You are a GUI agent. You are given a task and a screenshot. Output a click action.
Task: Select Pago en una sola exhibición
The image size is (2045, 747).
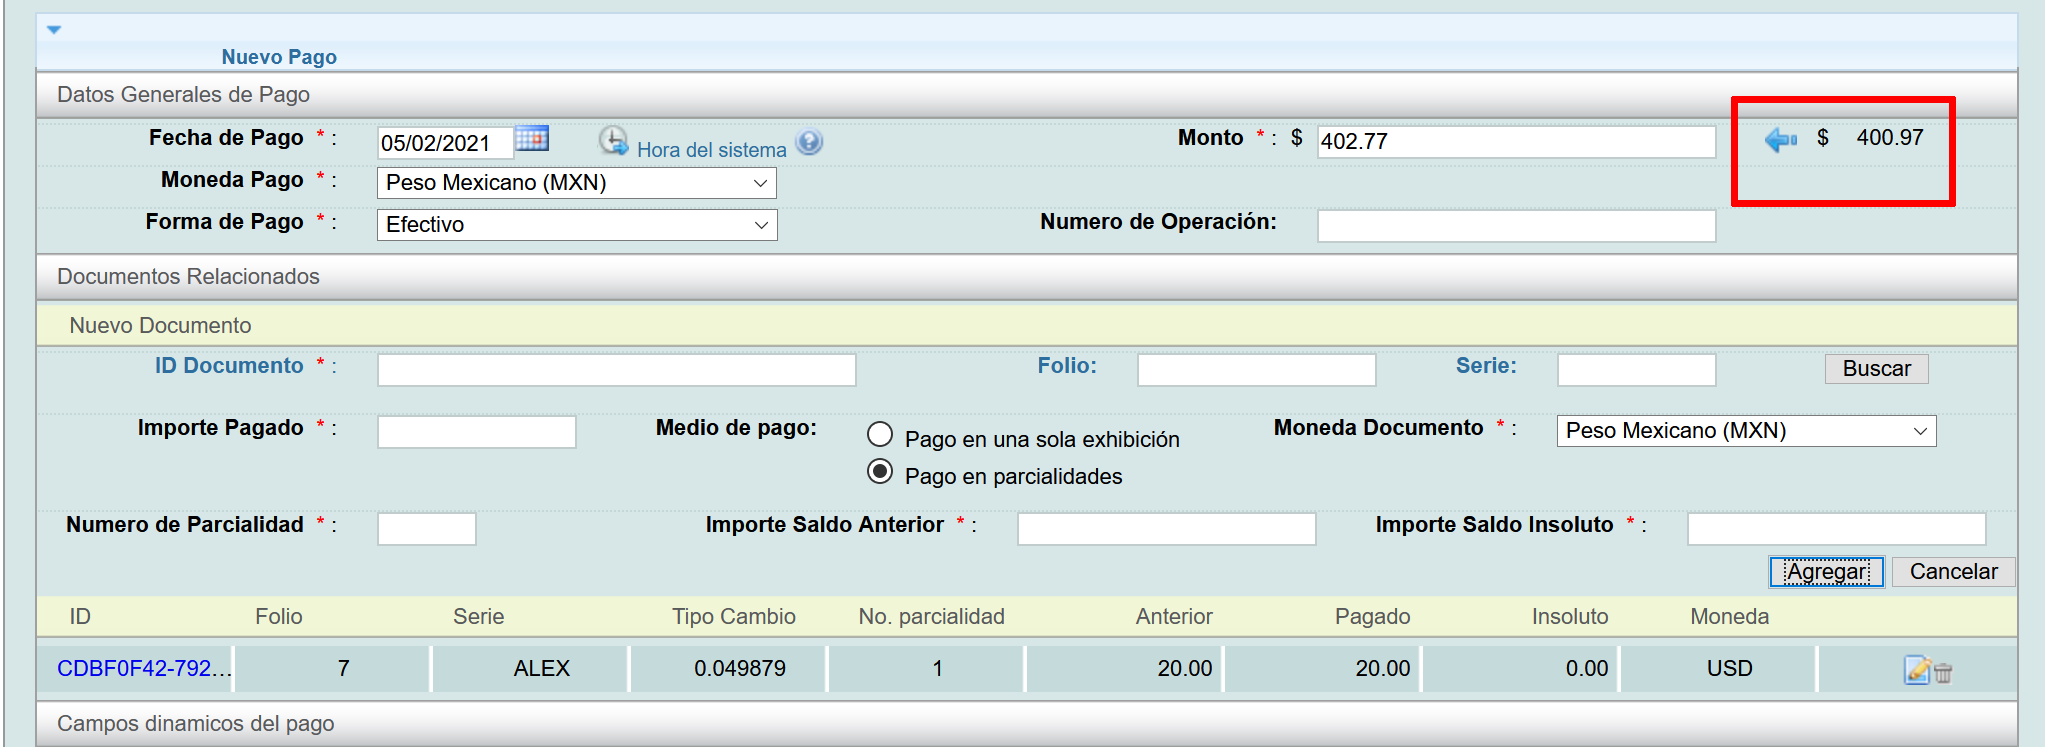pos(880,435)
